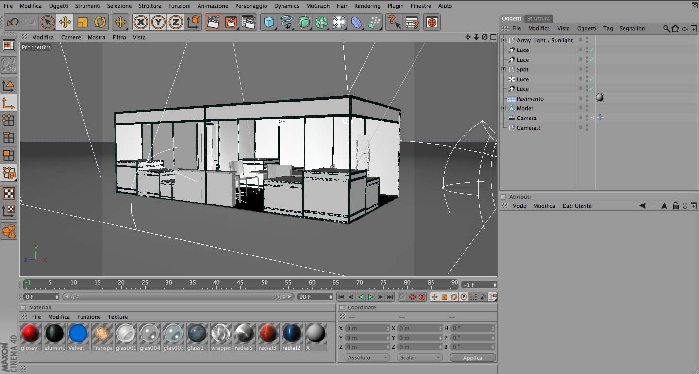
Task: Expand the Model object hierarchy
Action: pos(503,108)
